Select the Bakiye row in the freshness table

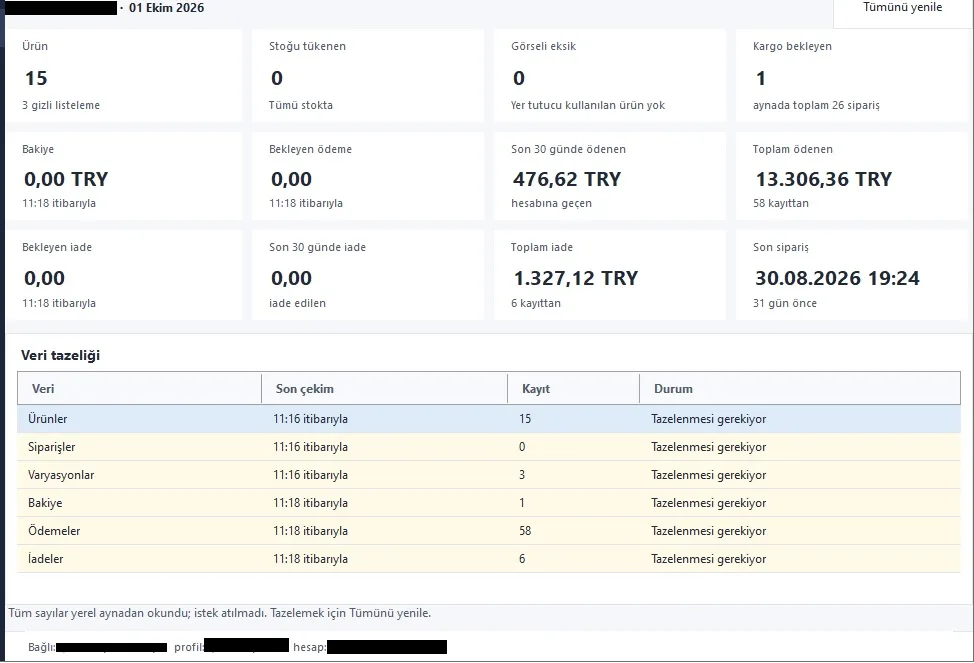tap(489, 503)
